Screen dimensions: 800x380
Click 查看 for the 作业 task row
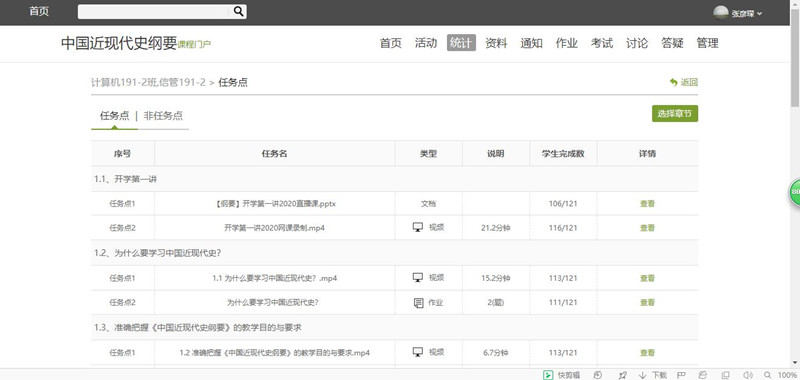647,302
